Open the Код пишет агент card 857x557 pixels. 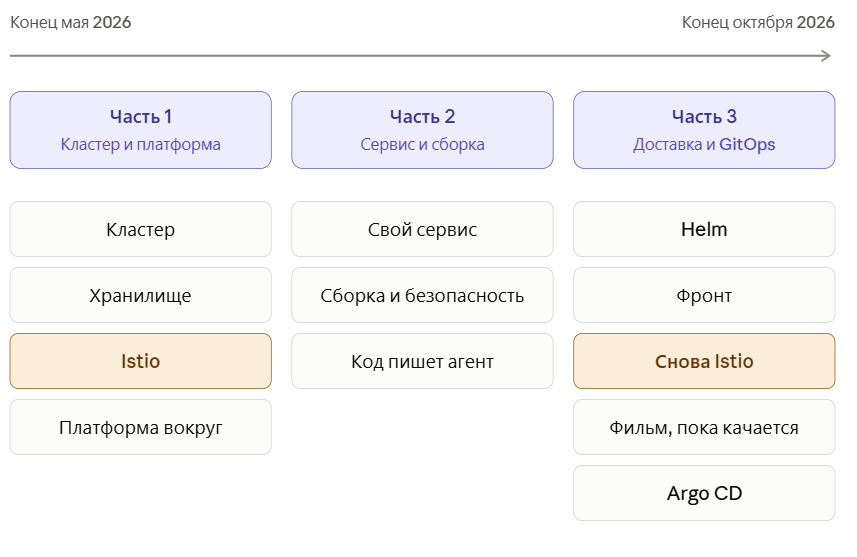(x=422, y=361)
